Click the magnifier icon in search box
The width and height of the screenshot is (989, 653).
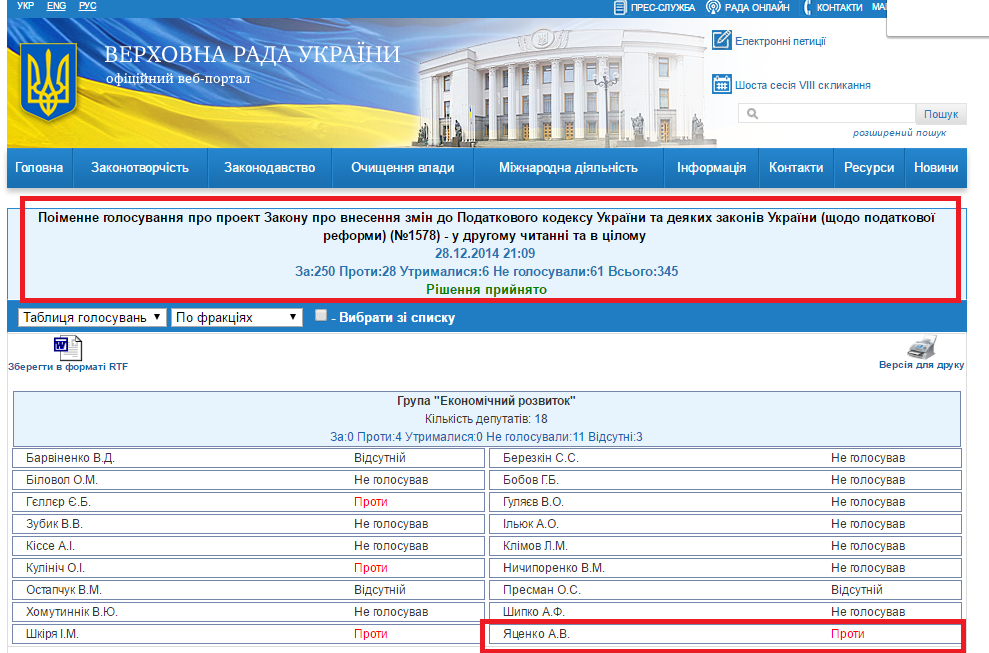click(x=752, y=114)
